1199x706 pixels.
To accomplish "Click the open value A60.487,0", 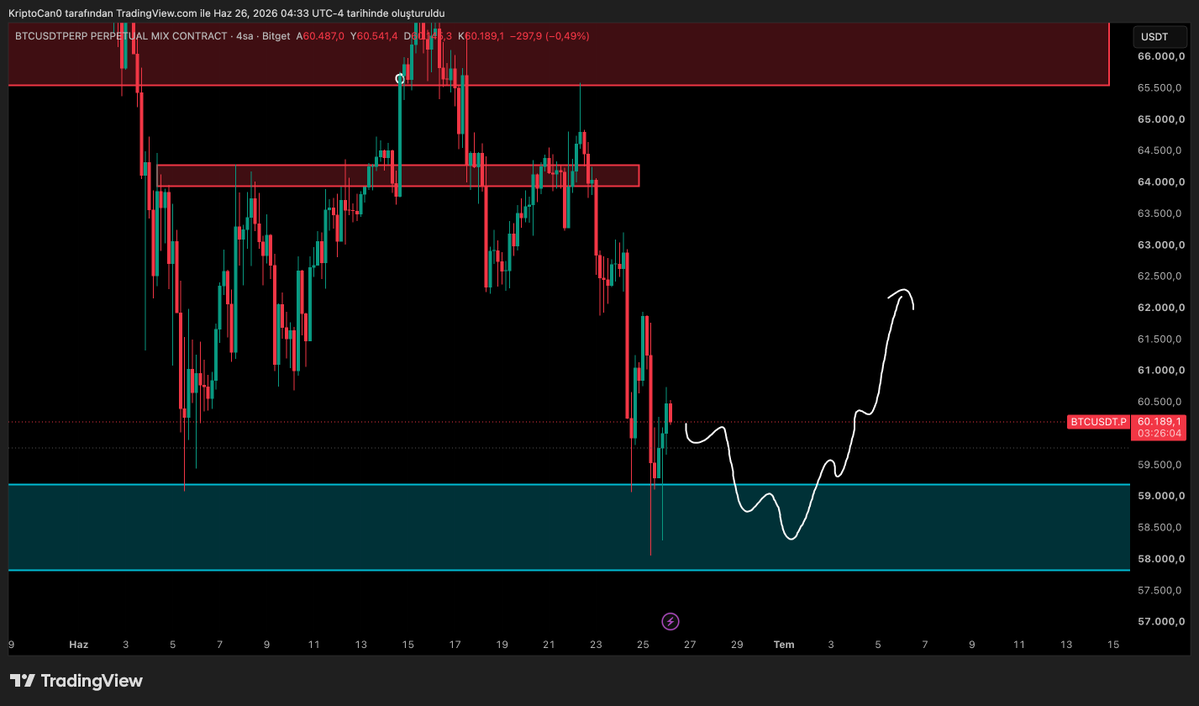I will coord(320,36).
